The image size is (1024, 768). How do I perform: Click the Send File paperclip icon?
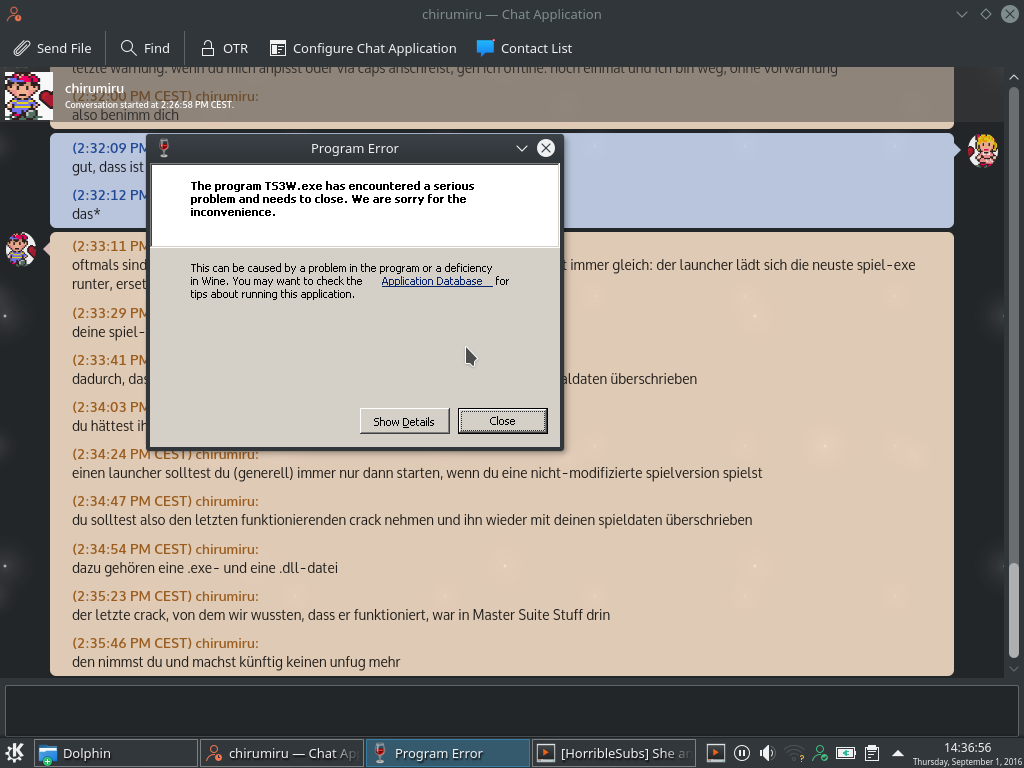click(22, 48)
